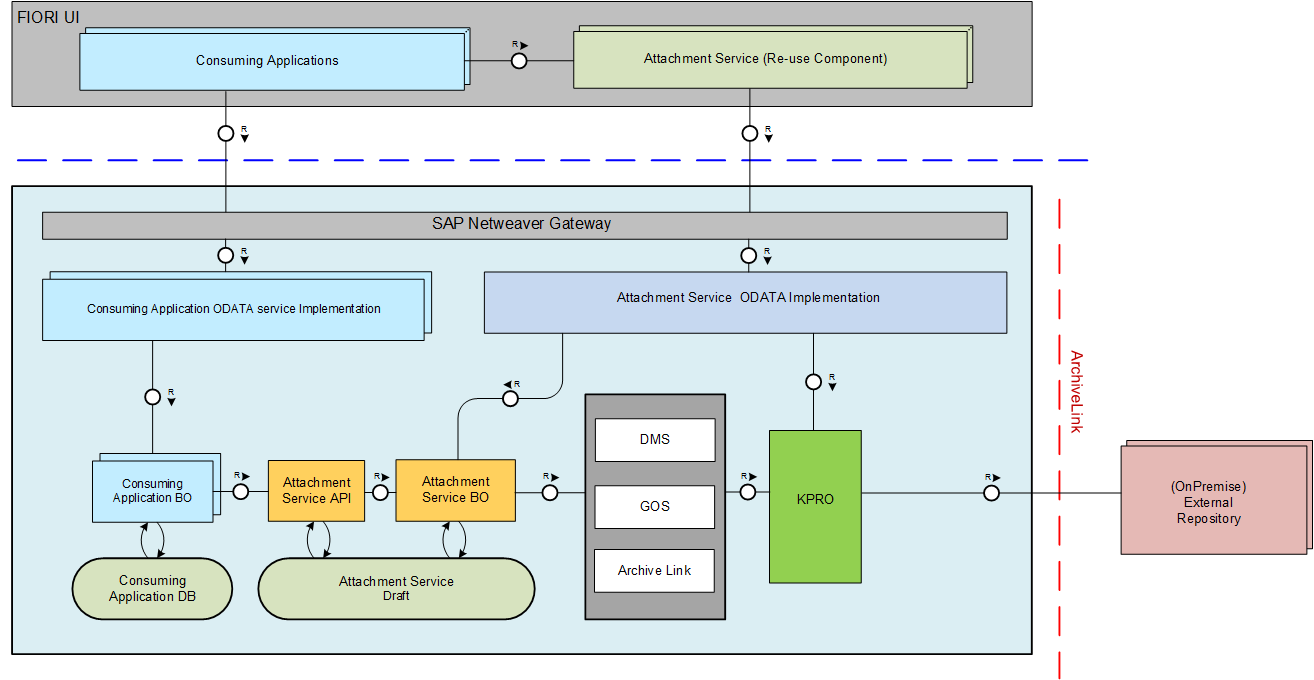Image resolution: width=1314 pixels, height=680 pixels.
Task: Click the Consuming Application DB shape
Action: (152, 588)
